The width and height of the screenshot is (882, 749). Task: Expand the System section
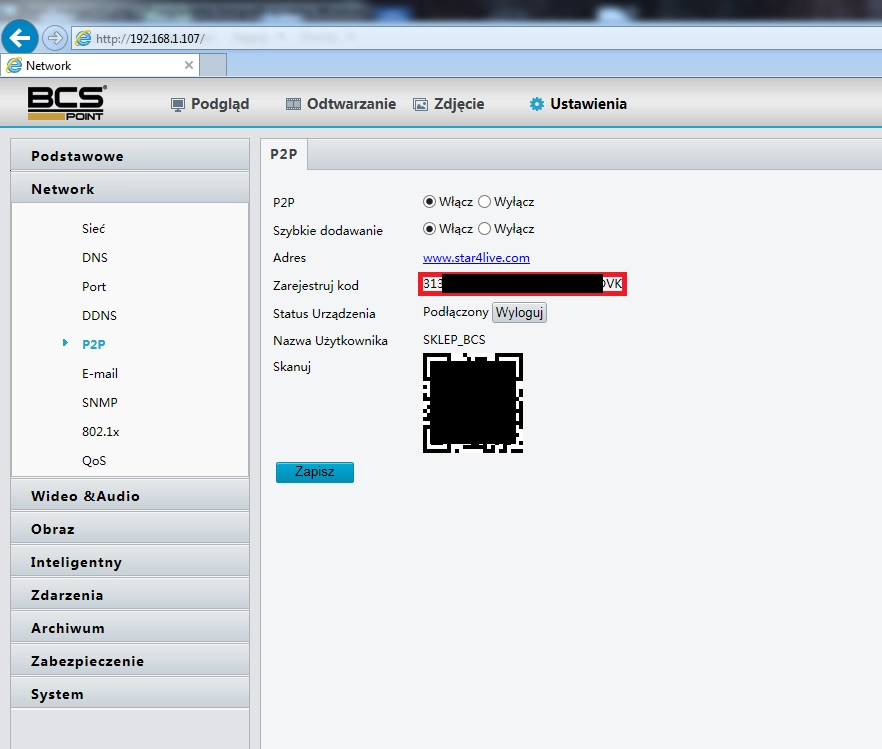130,694
